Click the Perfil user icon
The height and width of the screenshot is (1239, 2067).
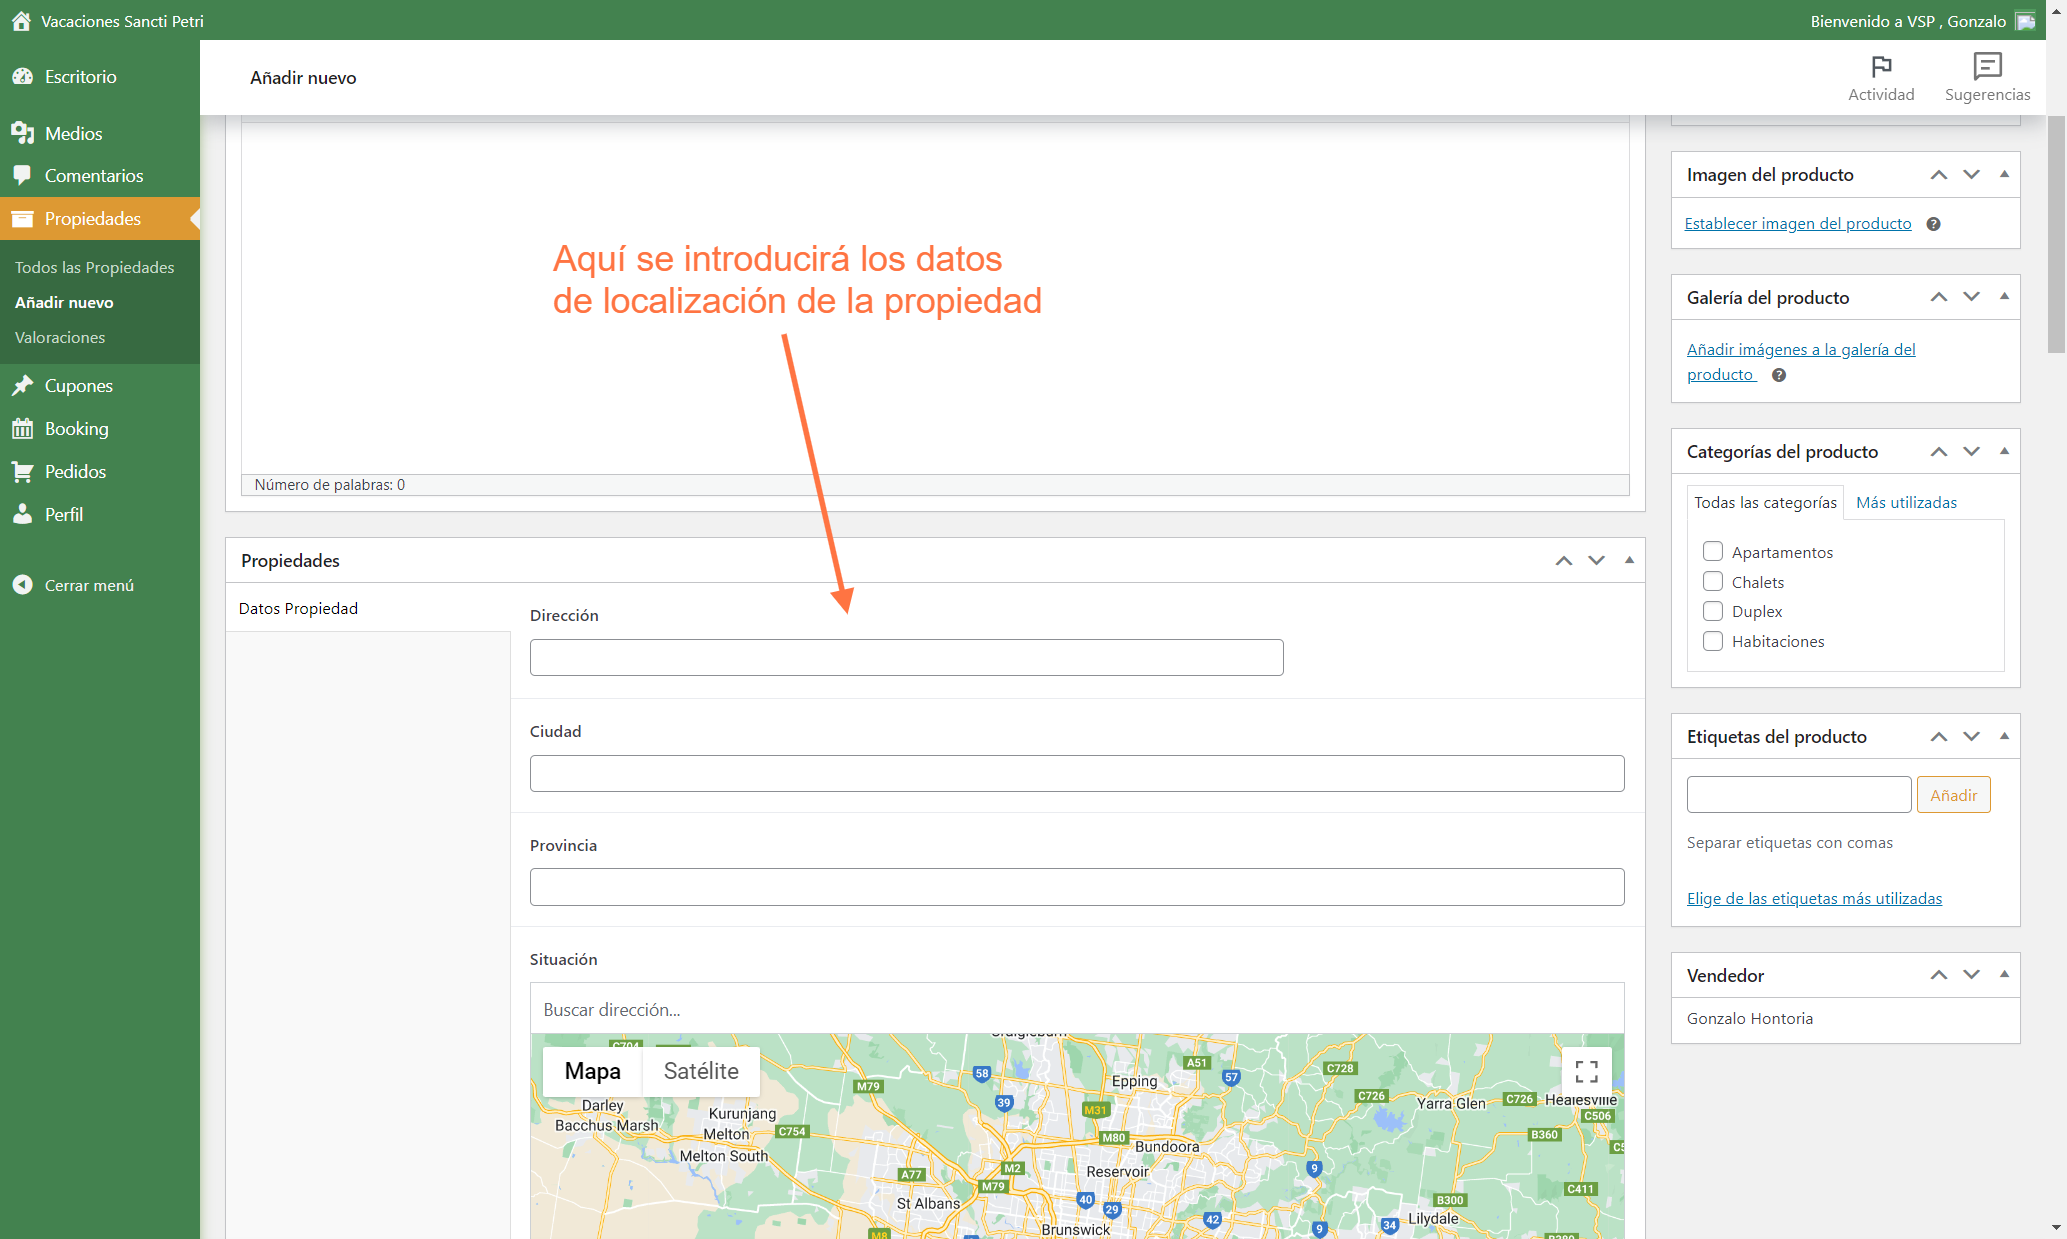(22, 514)
